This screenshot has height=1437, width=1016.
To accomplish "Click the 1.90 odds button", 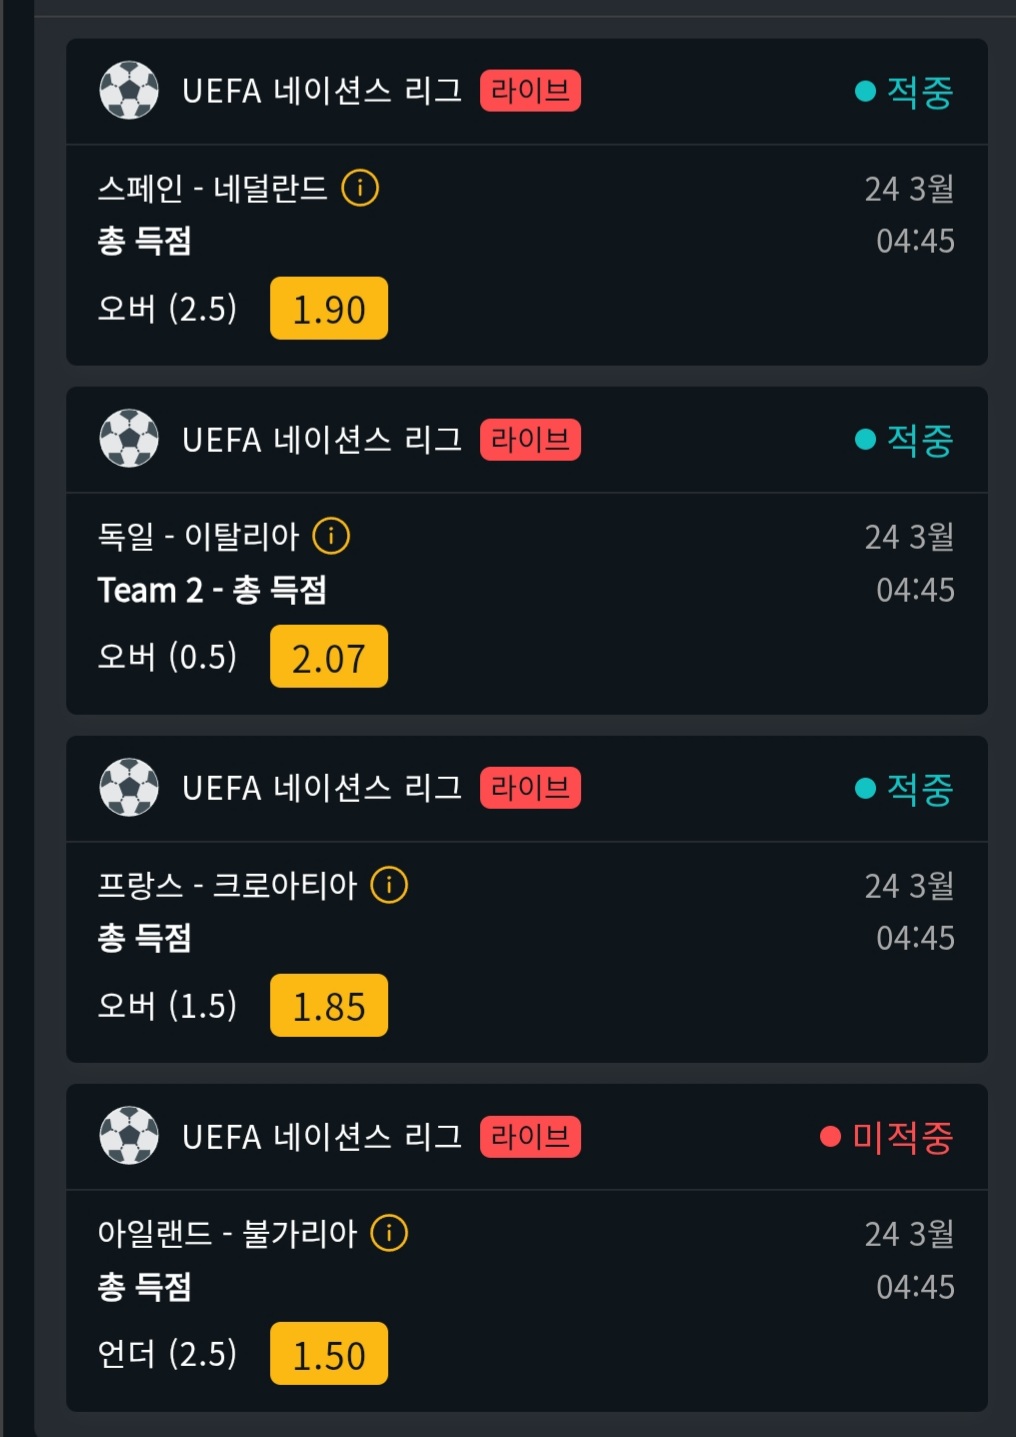I will 328,309.
